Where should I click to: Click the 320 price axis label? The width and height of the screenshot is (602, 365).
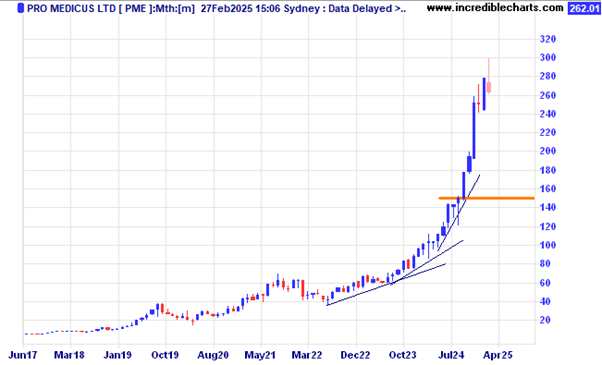(548, 39)
